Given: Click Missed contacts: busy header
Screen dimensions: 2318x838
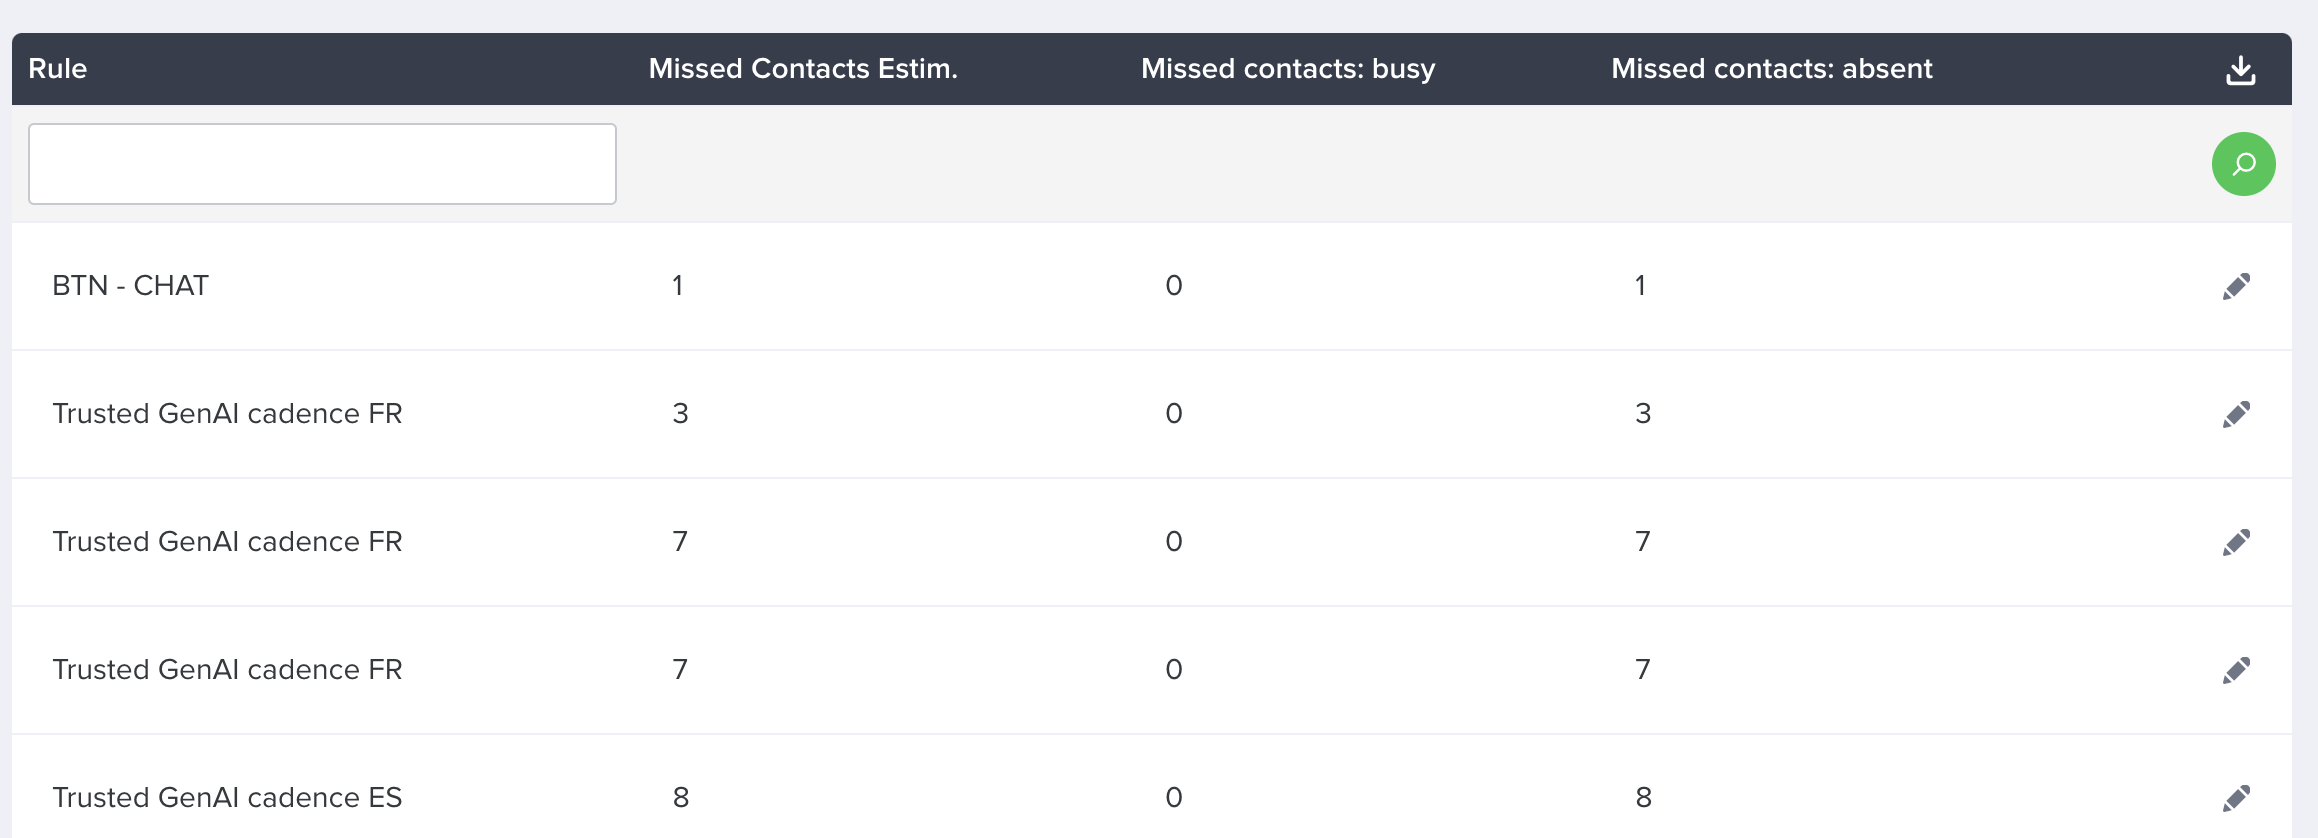Looking at the screenshot, I should click(1288, 69).
